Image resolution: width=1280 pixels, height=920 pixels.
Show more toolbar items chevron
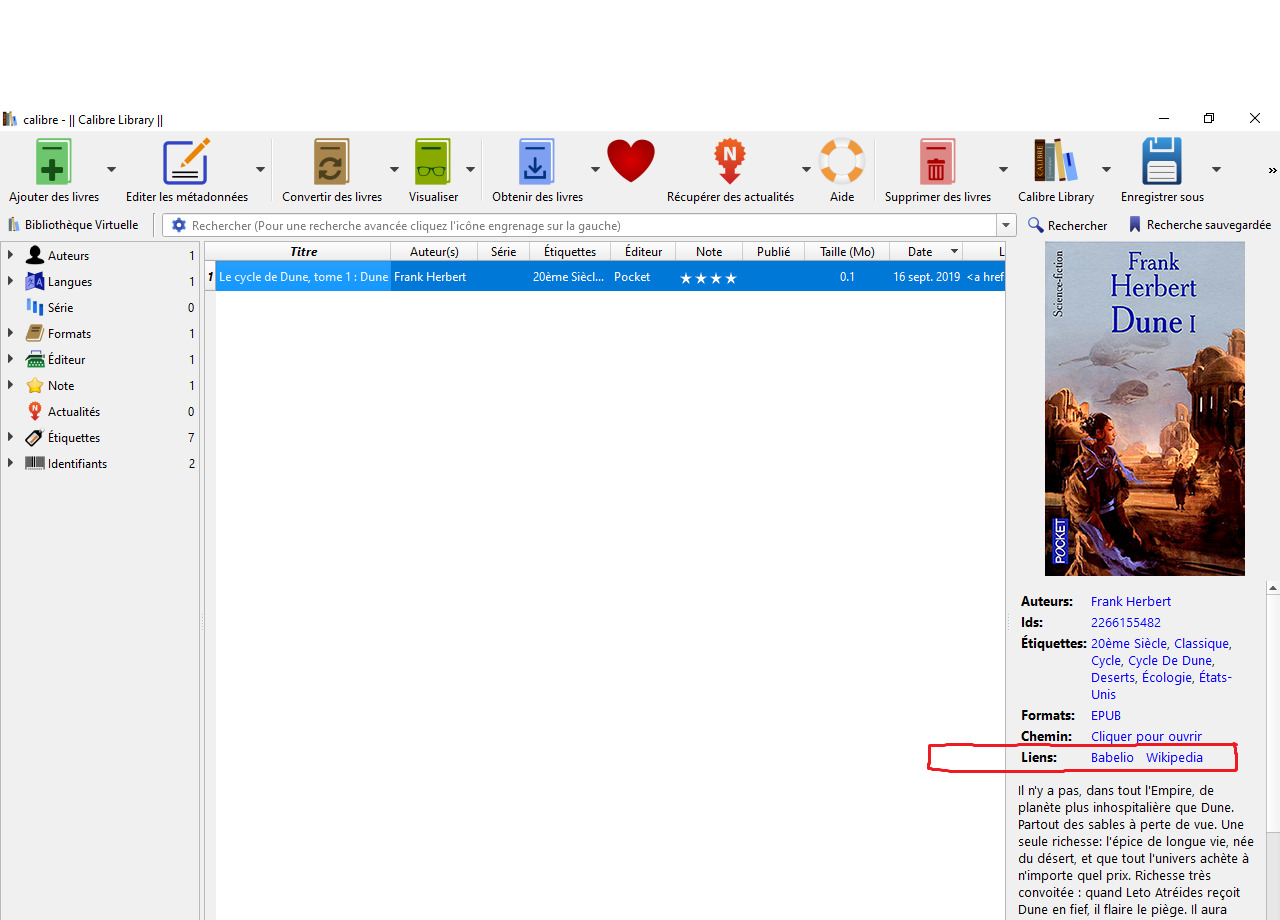pyautogui.click(x=1272, y=169)
